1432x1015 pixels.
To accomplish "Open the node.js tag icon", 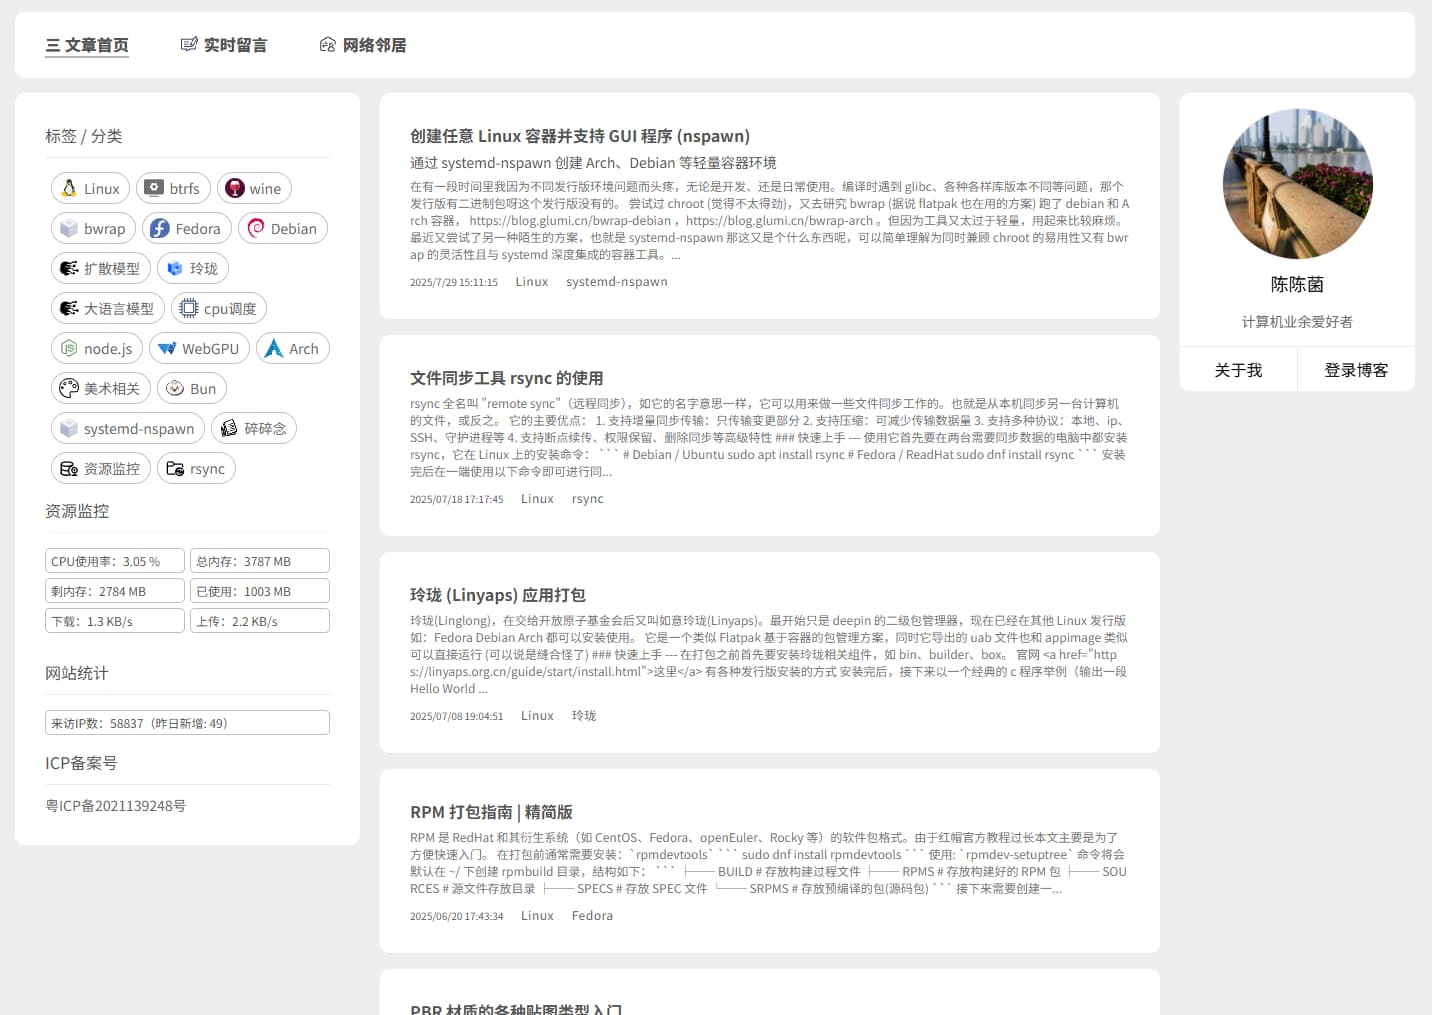I will 69,348.
